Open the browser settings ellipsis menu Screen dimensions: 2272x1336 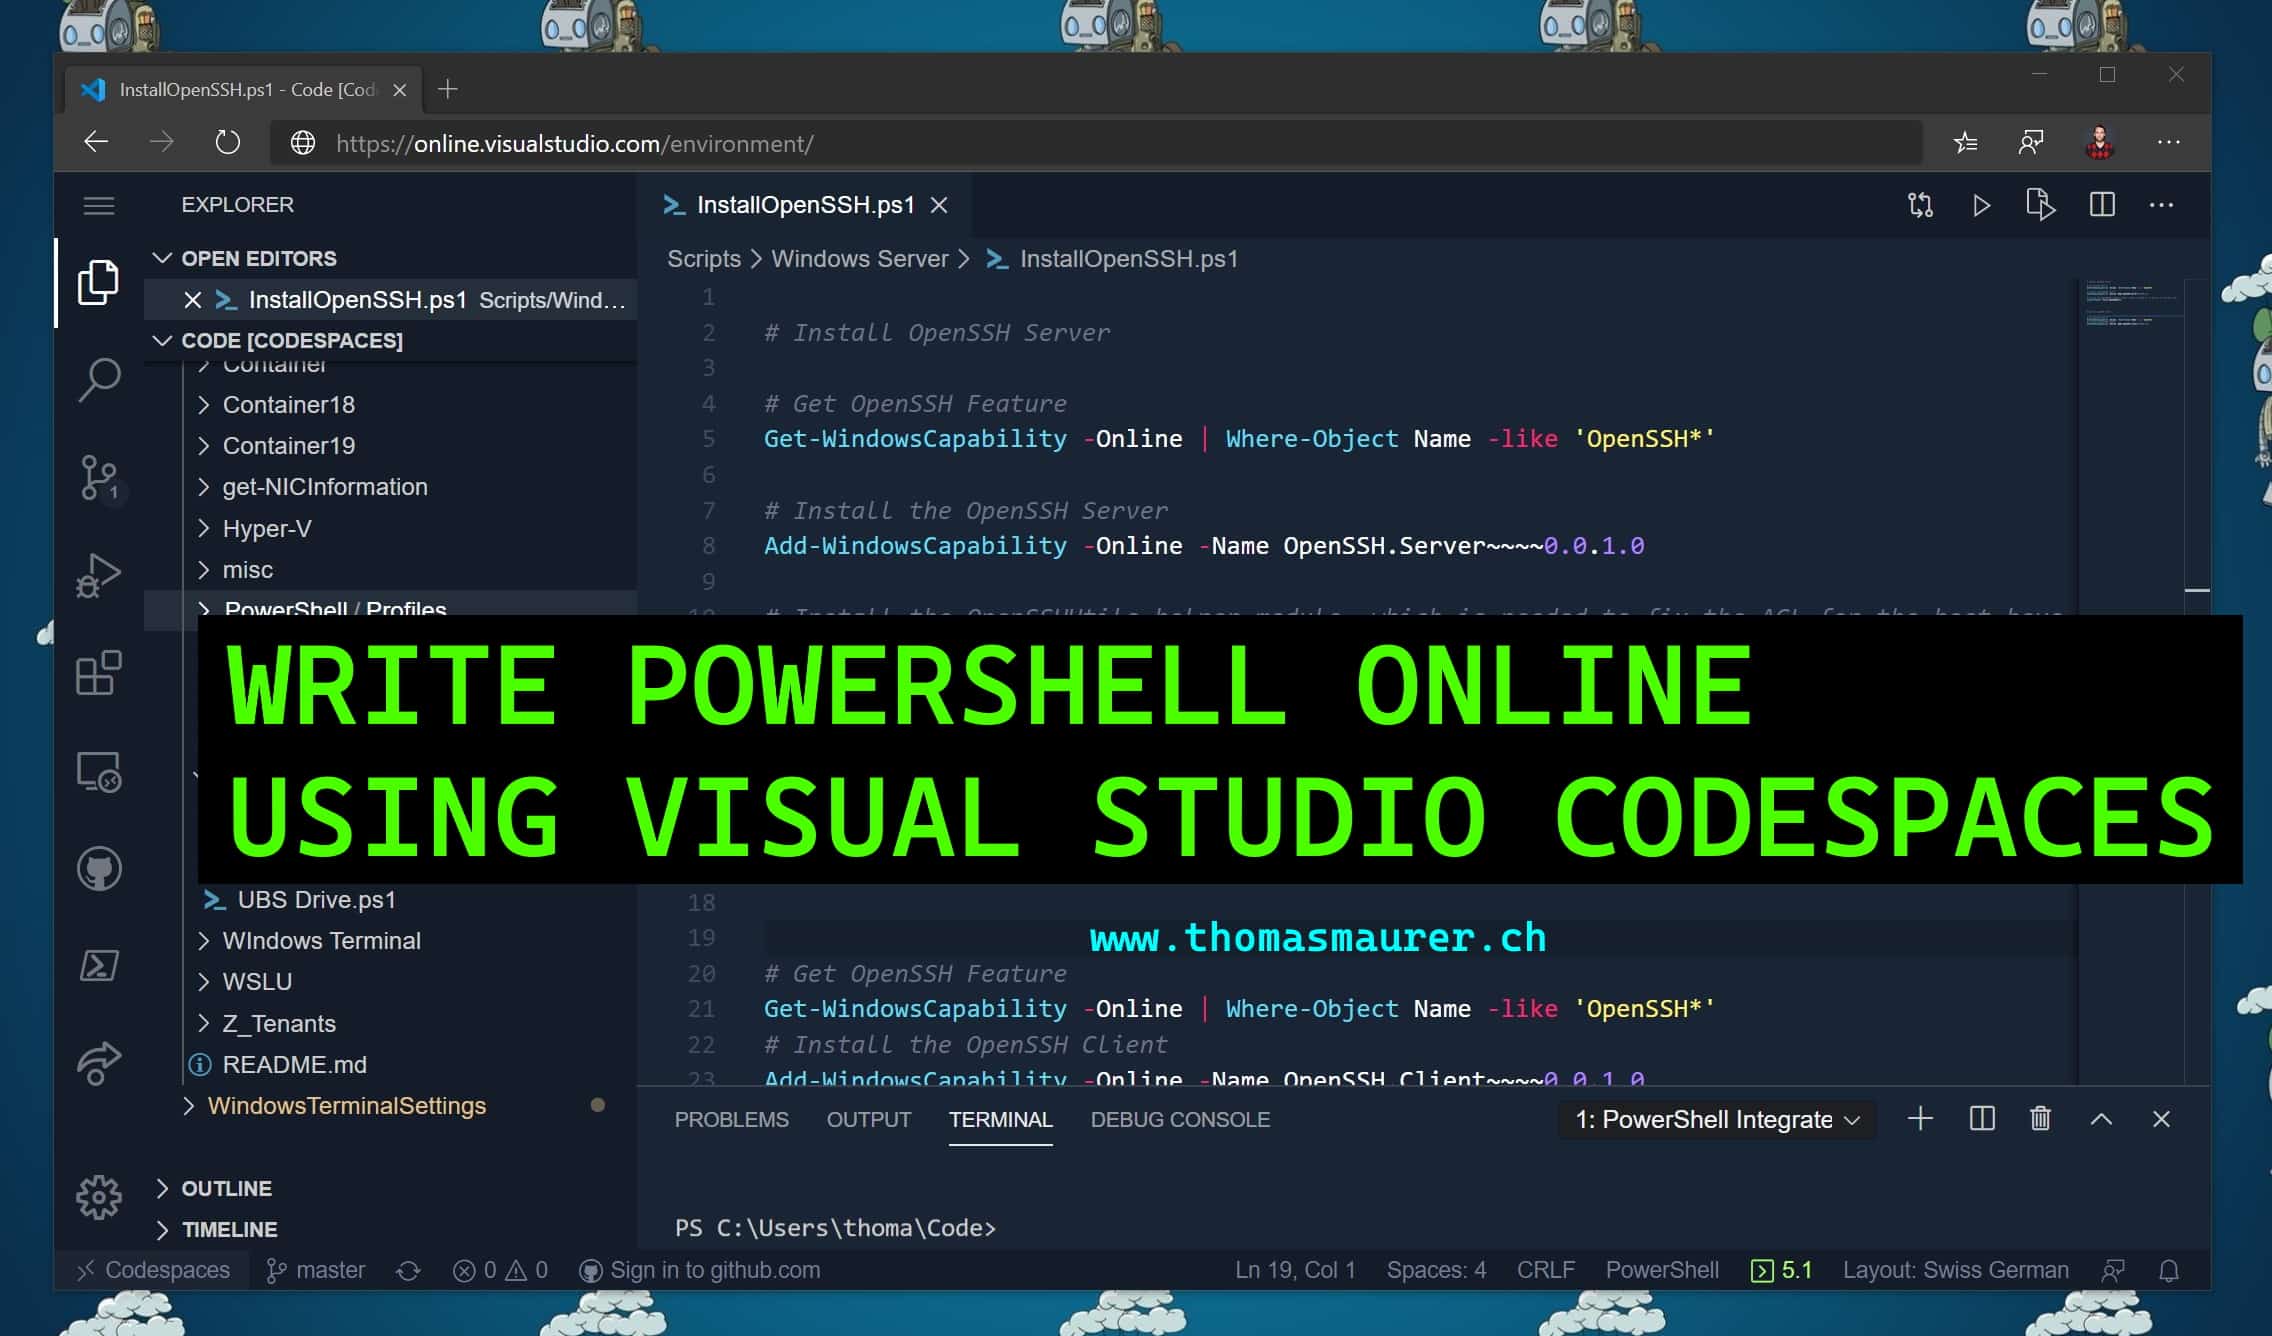coord(2168,142)
